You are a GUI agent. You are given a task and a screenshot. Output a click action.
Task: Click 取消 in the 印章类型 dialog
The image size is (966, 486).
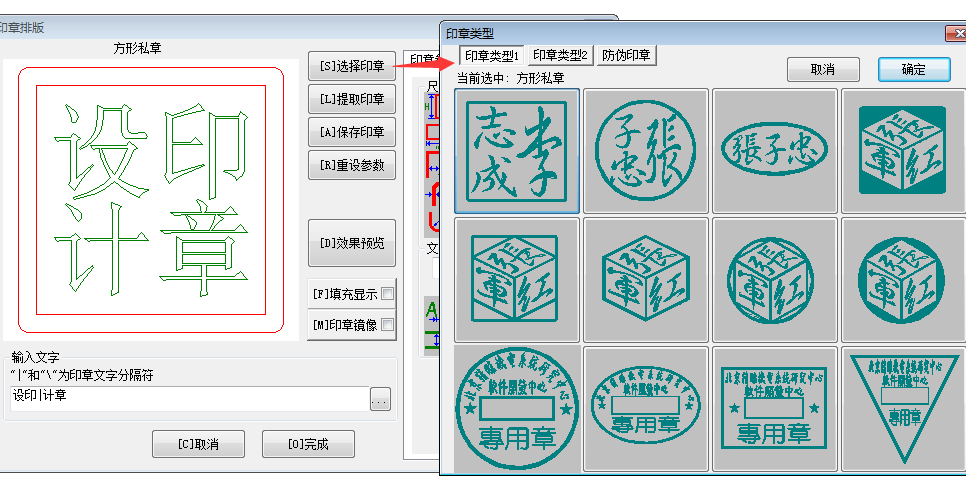822,70
